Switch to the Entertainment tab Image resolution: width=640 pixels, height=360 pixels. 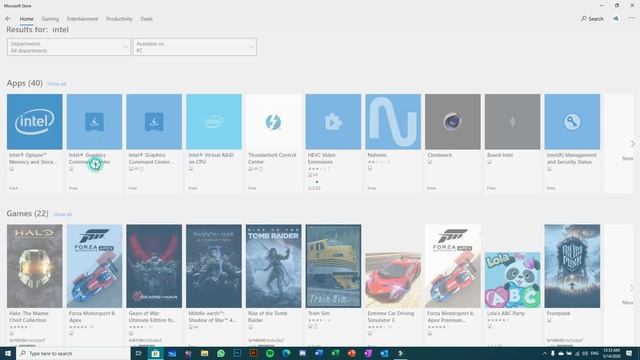(x=82, y=19)
